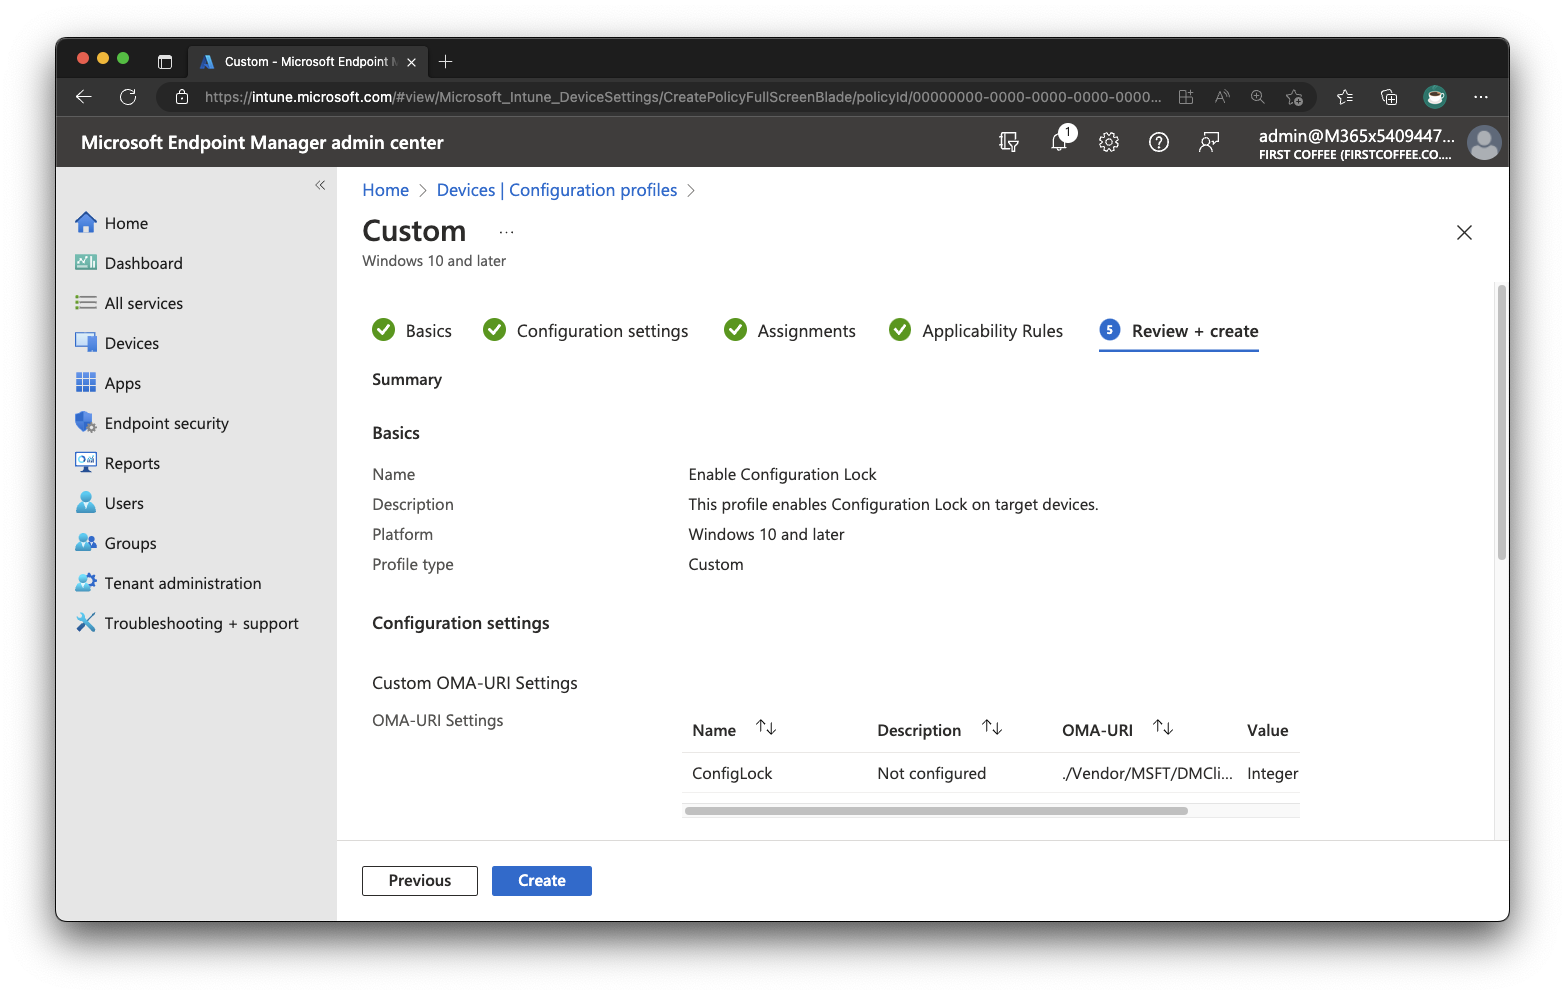Navigate to Devices | Configuration profiles breadcrumb
The width and height of the screenshot is (1565, 995).
point(557,189)
